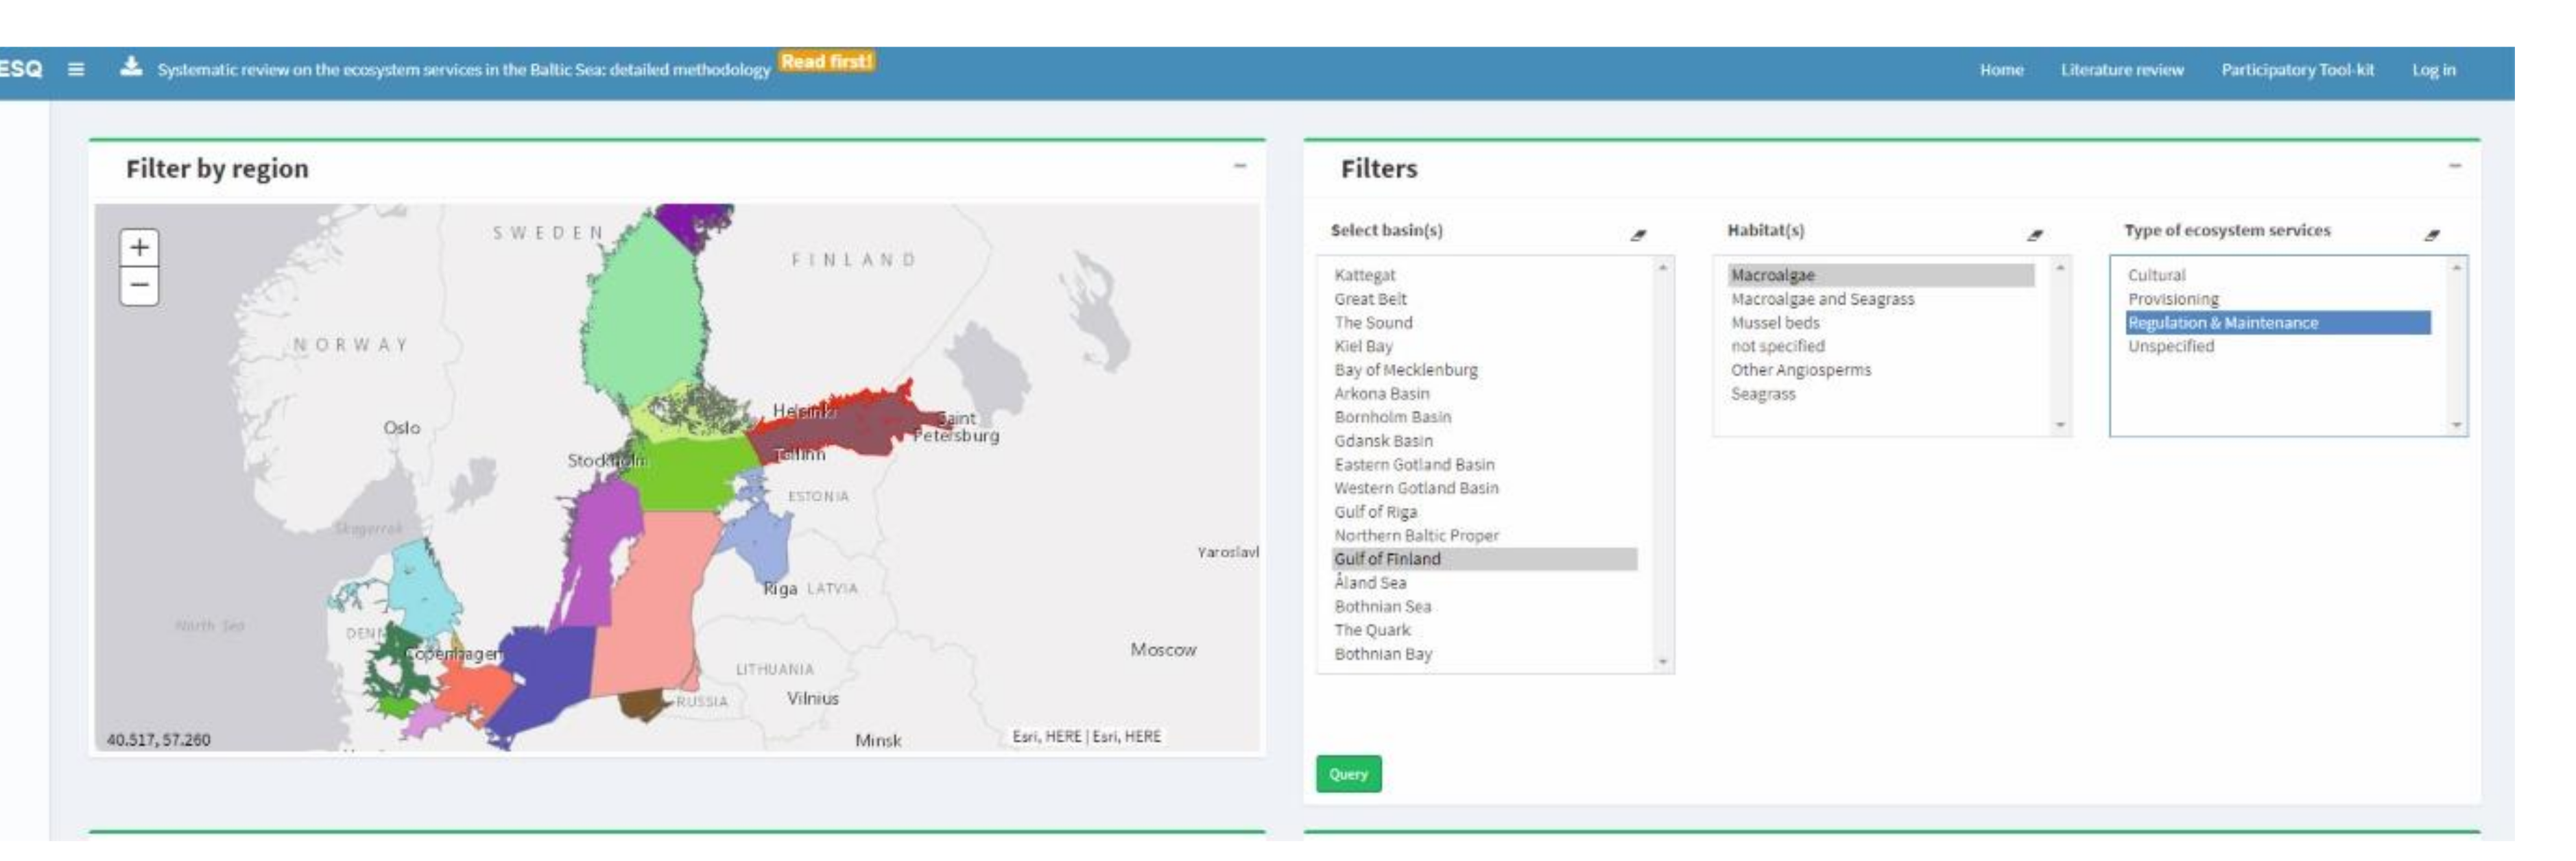The image size is (2576, 861).
Task: Click the Log in link
Action: pyautogui.click(x=2433, y=70)
